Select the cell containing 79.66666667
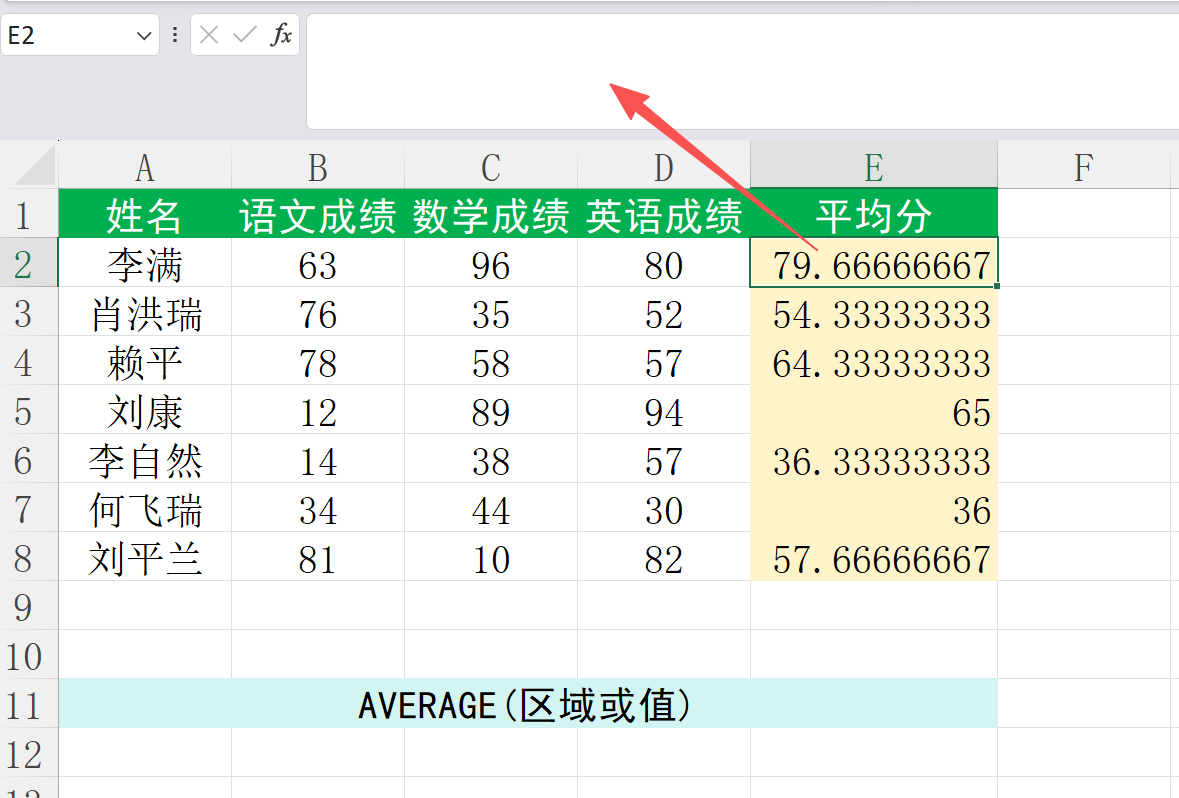This screenshot has height=798, width=1179. pos(873,265)
